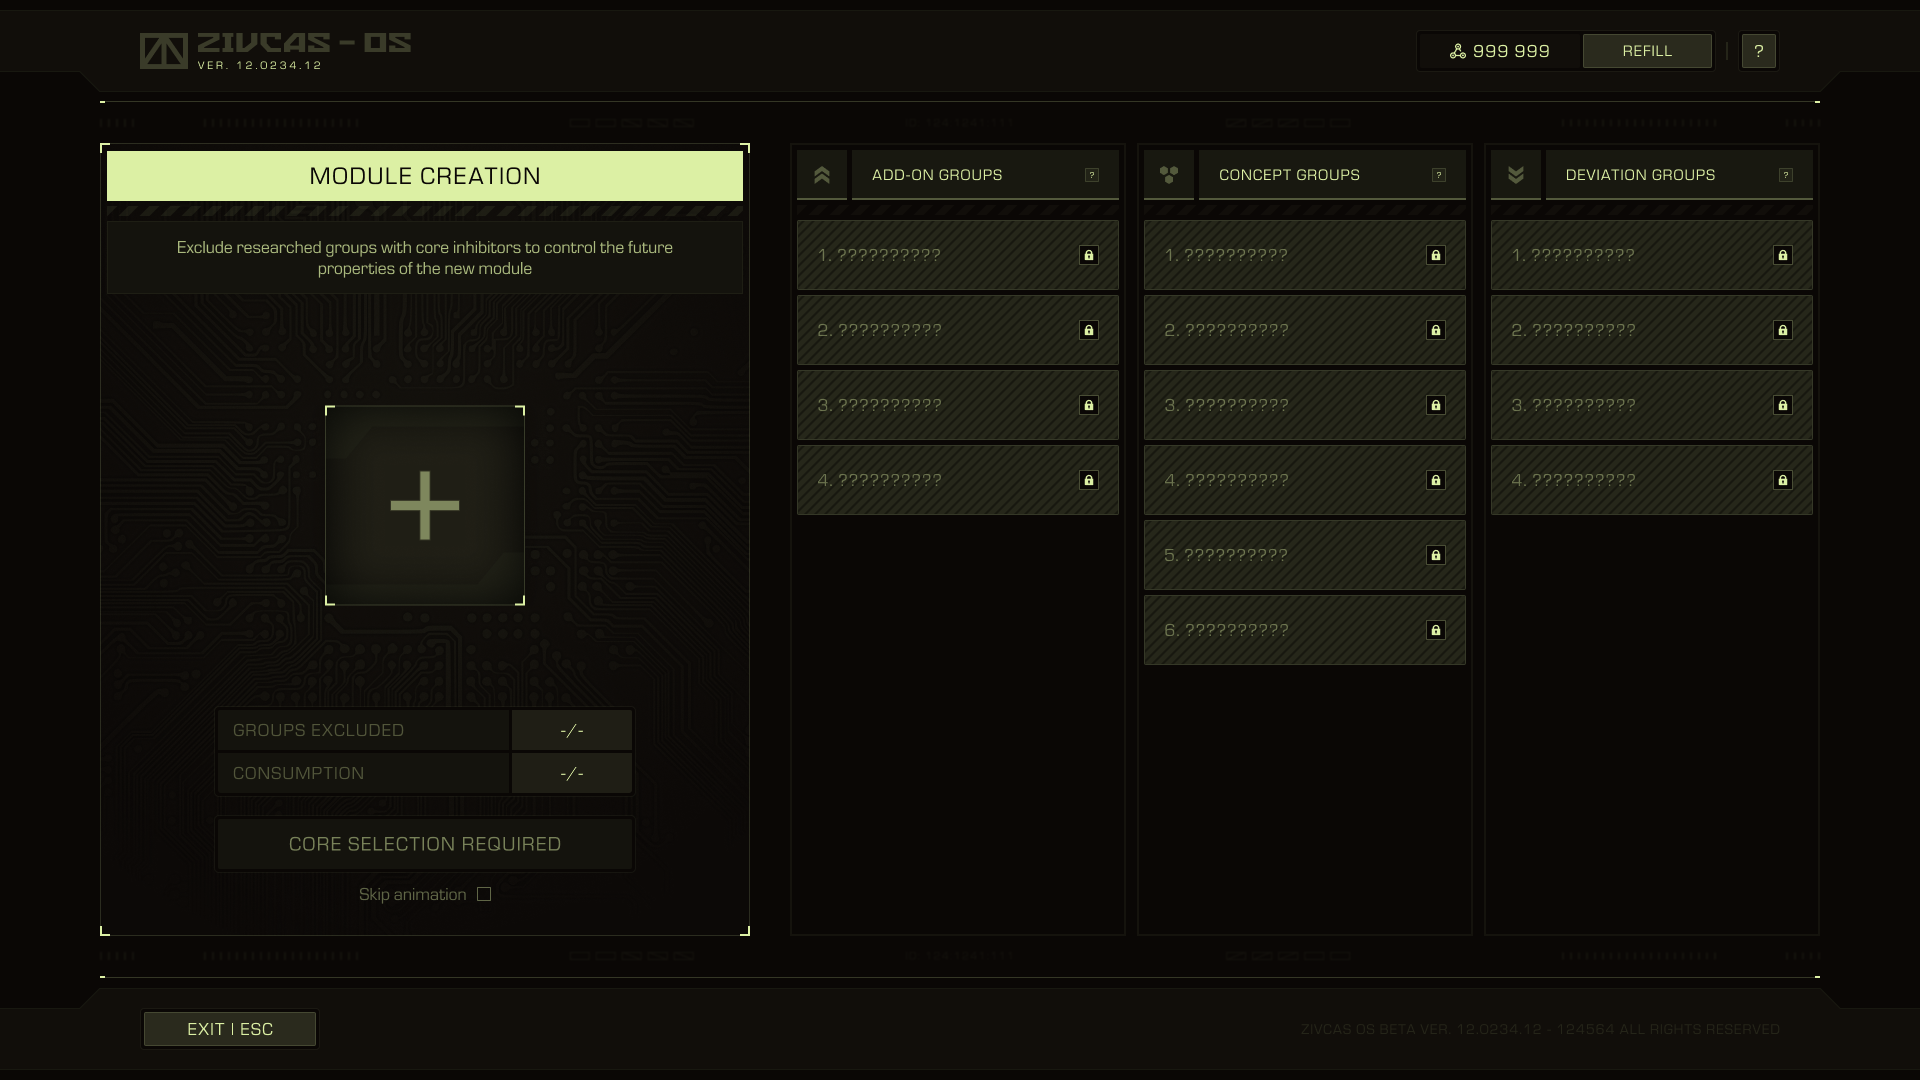Open the top-right question mark help button
The width and height of the screenshot is (1920, 1080).
[x=1758, y=51]
